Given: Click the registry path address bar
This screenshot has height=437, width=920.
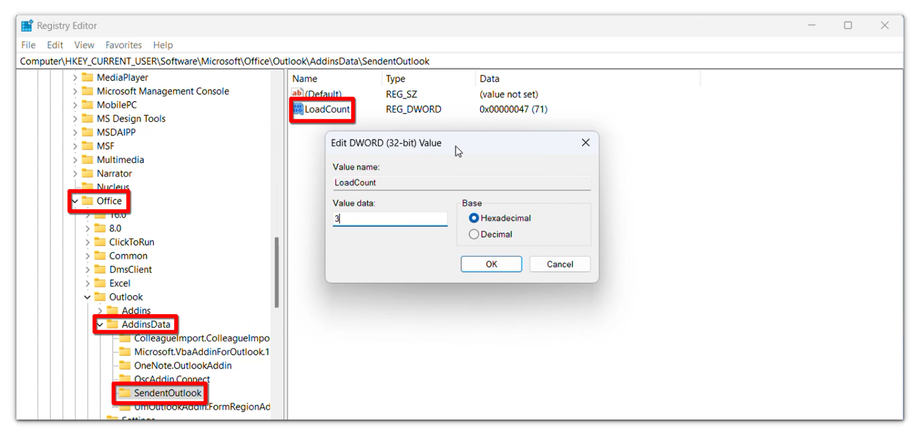Looking at the screenshot, I should click(x=461, y=61).
